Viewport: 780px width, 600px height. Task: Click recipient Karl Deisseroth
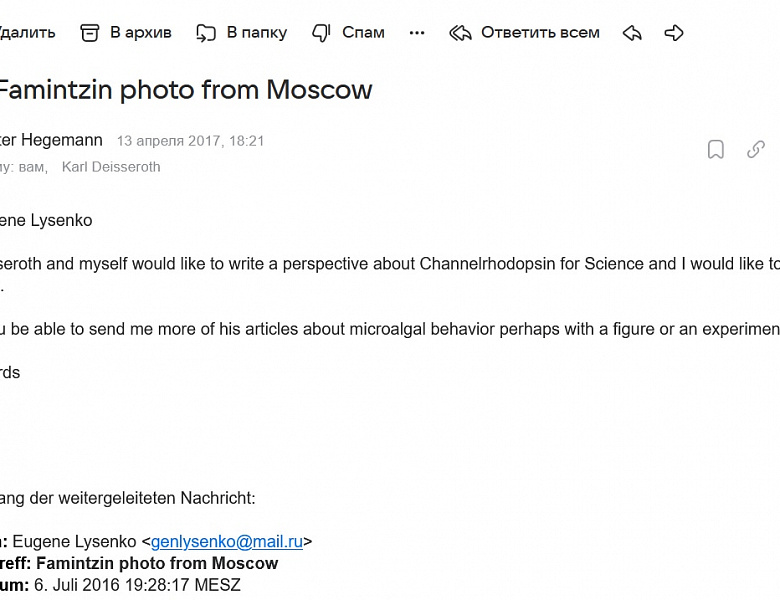point(111,167)
